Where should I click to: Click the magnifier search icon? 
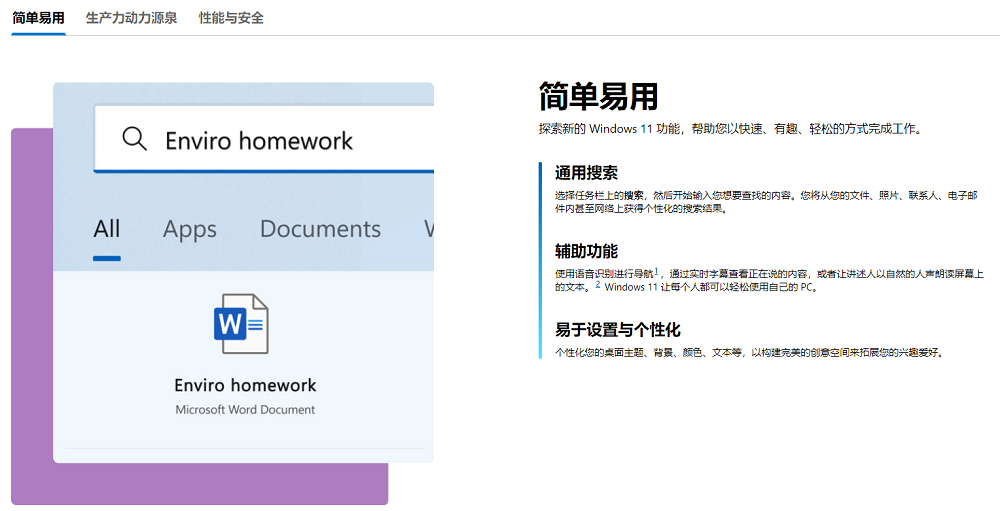point(134,139)
